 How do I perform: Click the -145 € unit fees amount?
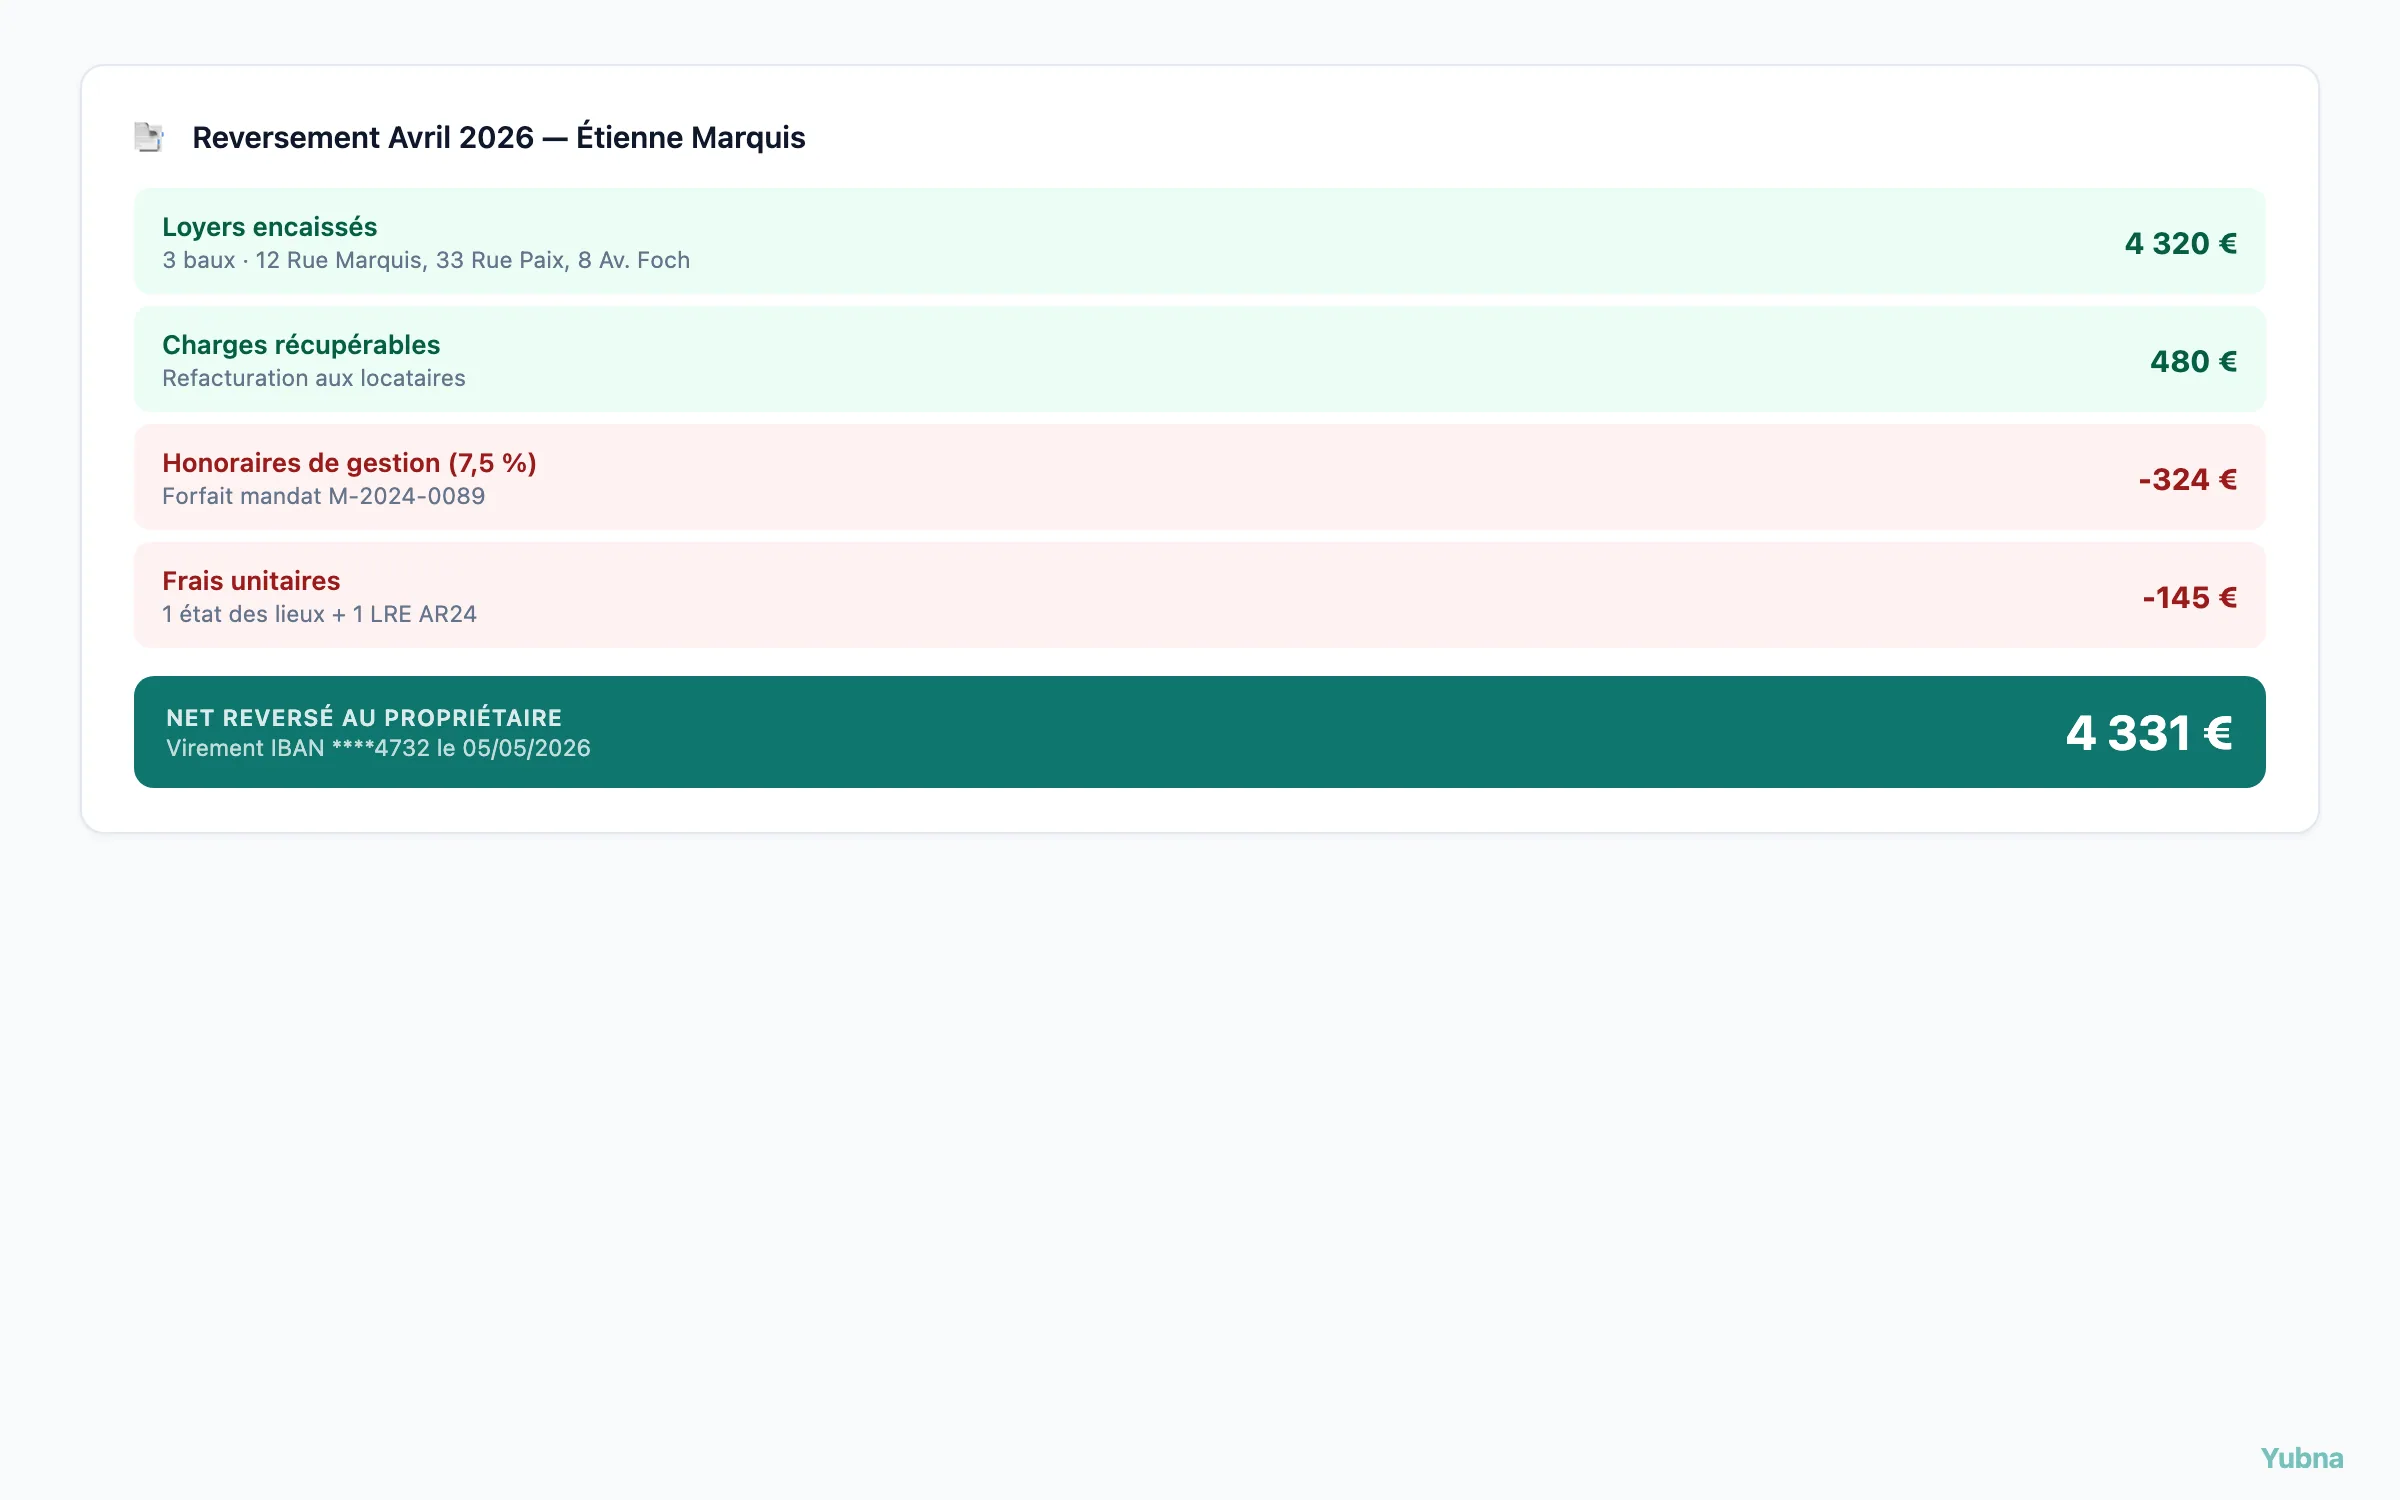[2189, 597]
